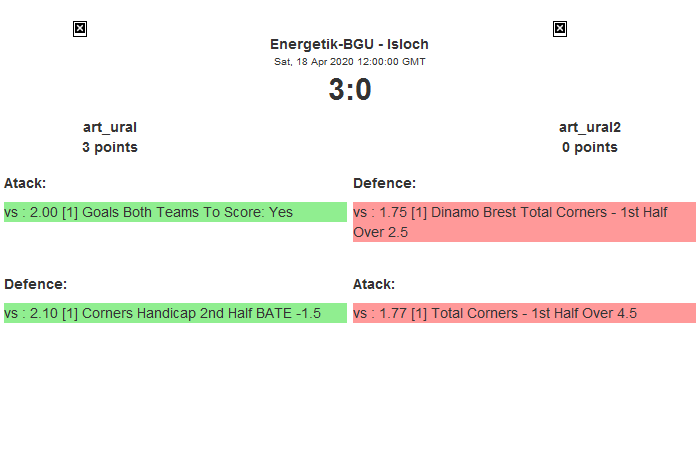The image size is (700, 460).
Task: Click the 3 points label
Action: pyautogui.click(x=110, y=147)
